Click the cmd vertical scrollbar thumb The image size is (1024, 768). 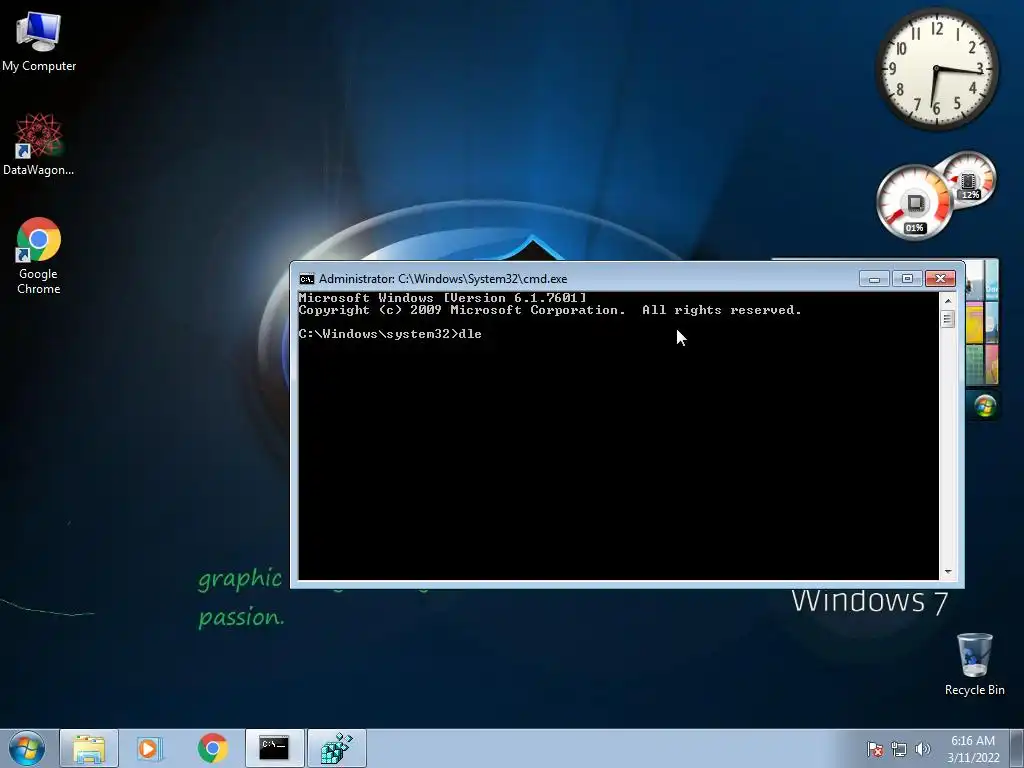pyautogui.click(x=948, y=319)
